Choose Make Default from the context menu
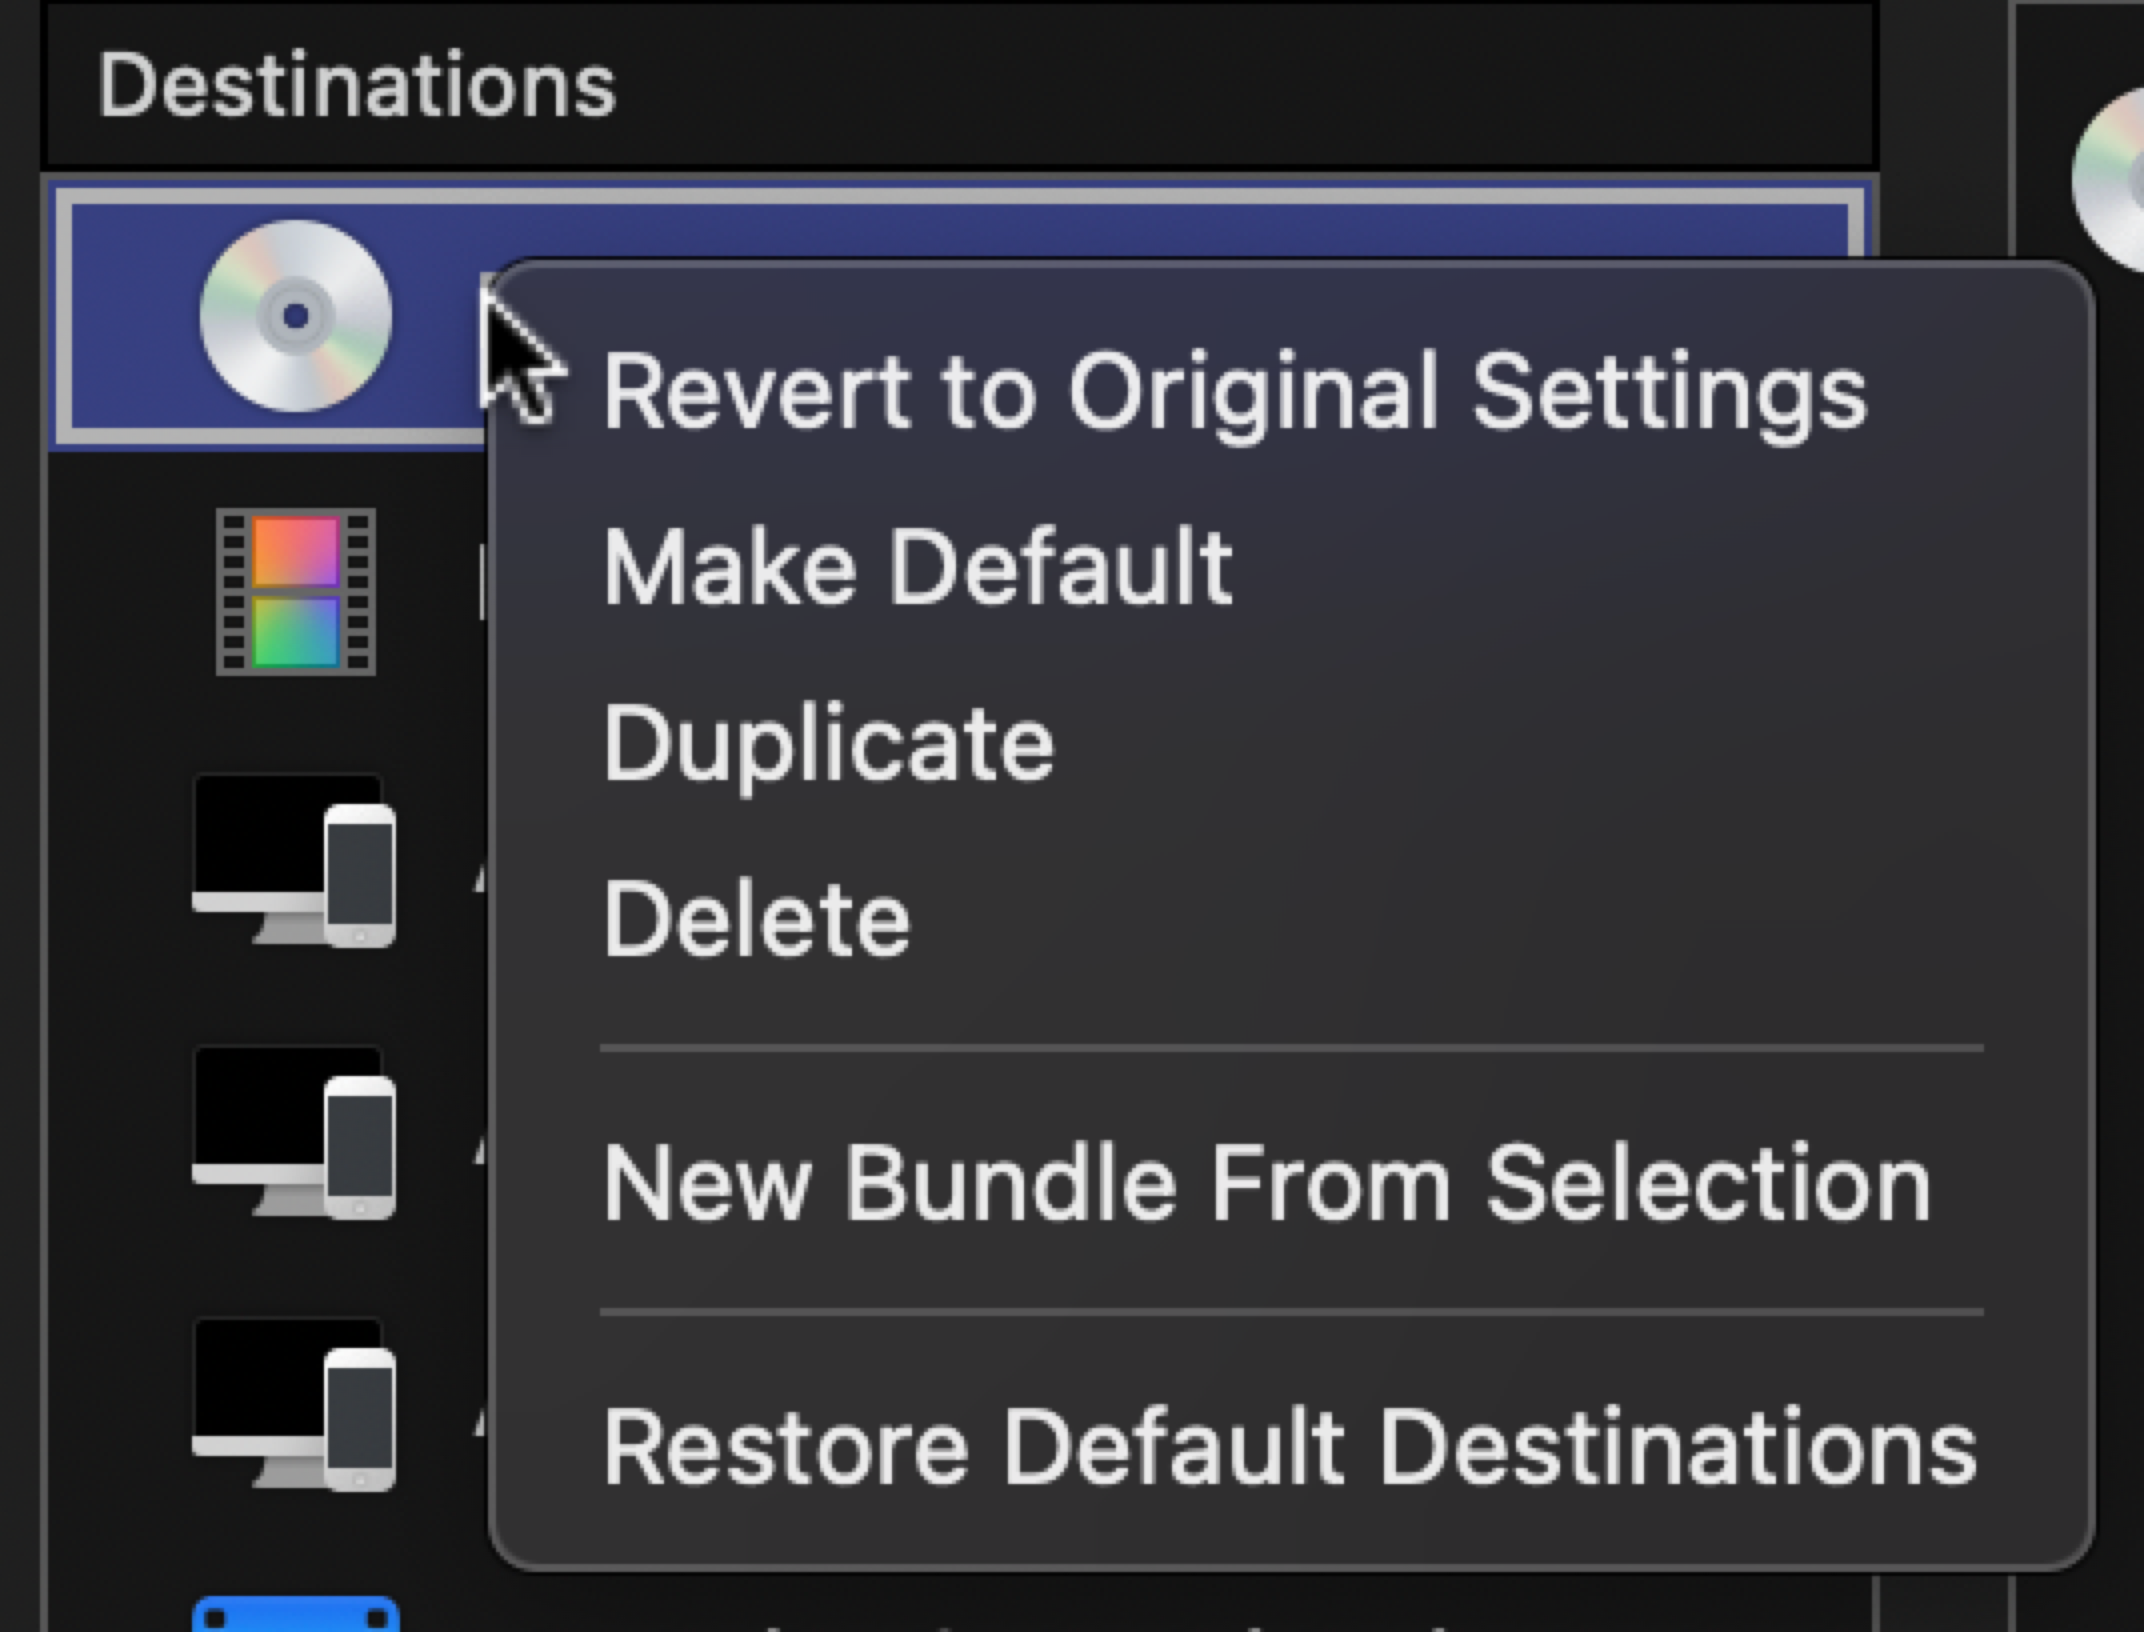The height and width of the screenshot is (1632, 2144). tap(917, 567)
